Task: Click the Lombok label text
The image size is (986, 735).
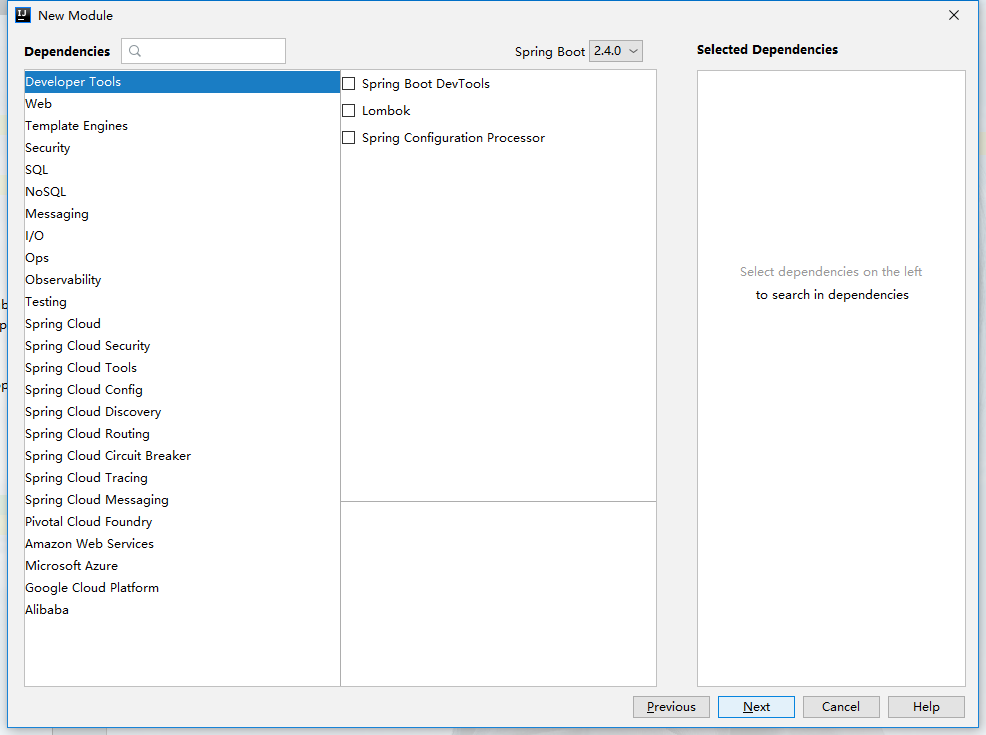Action: (386, 111)
